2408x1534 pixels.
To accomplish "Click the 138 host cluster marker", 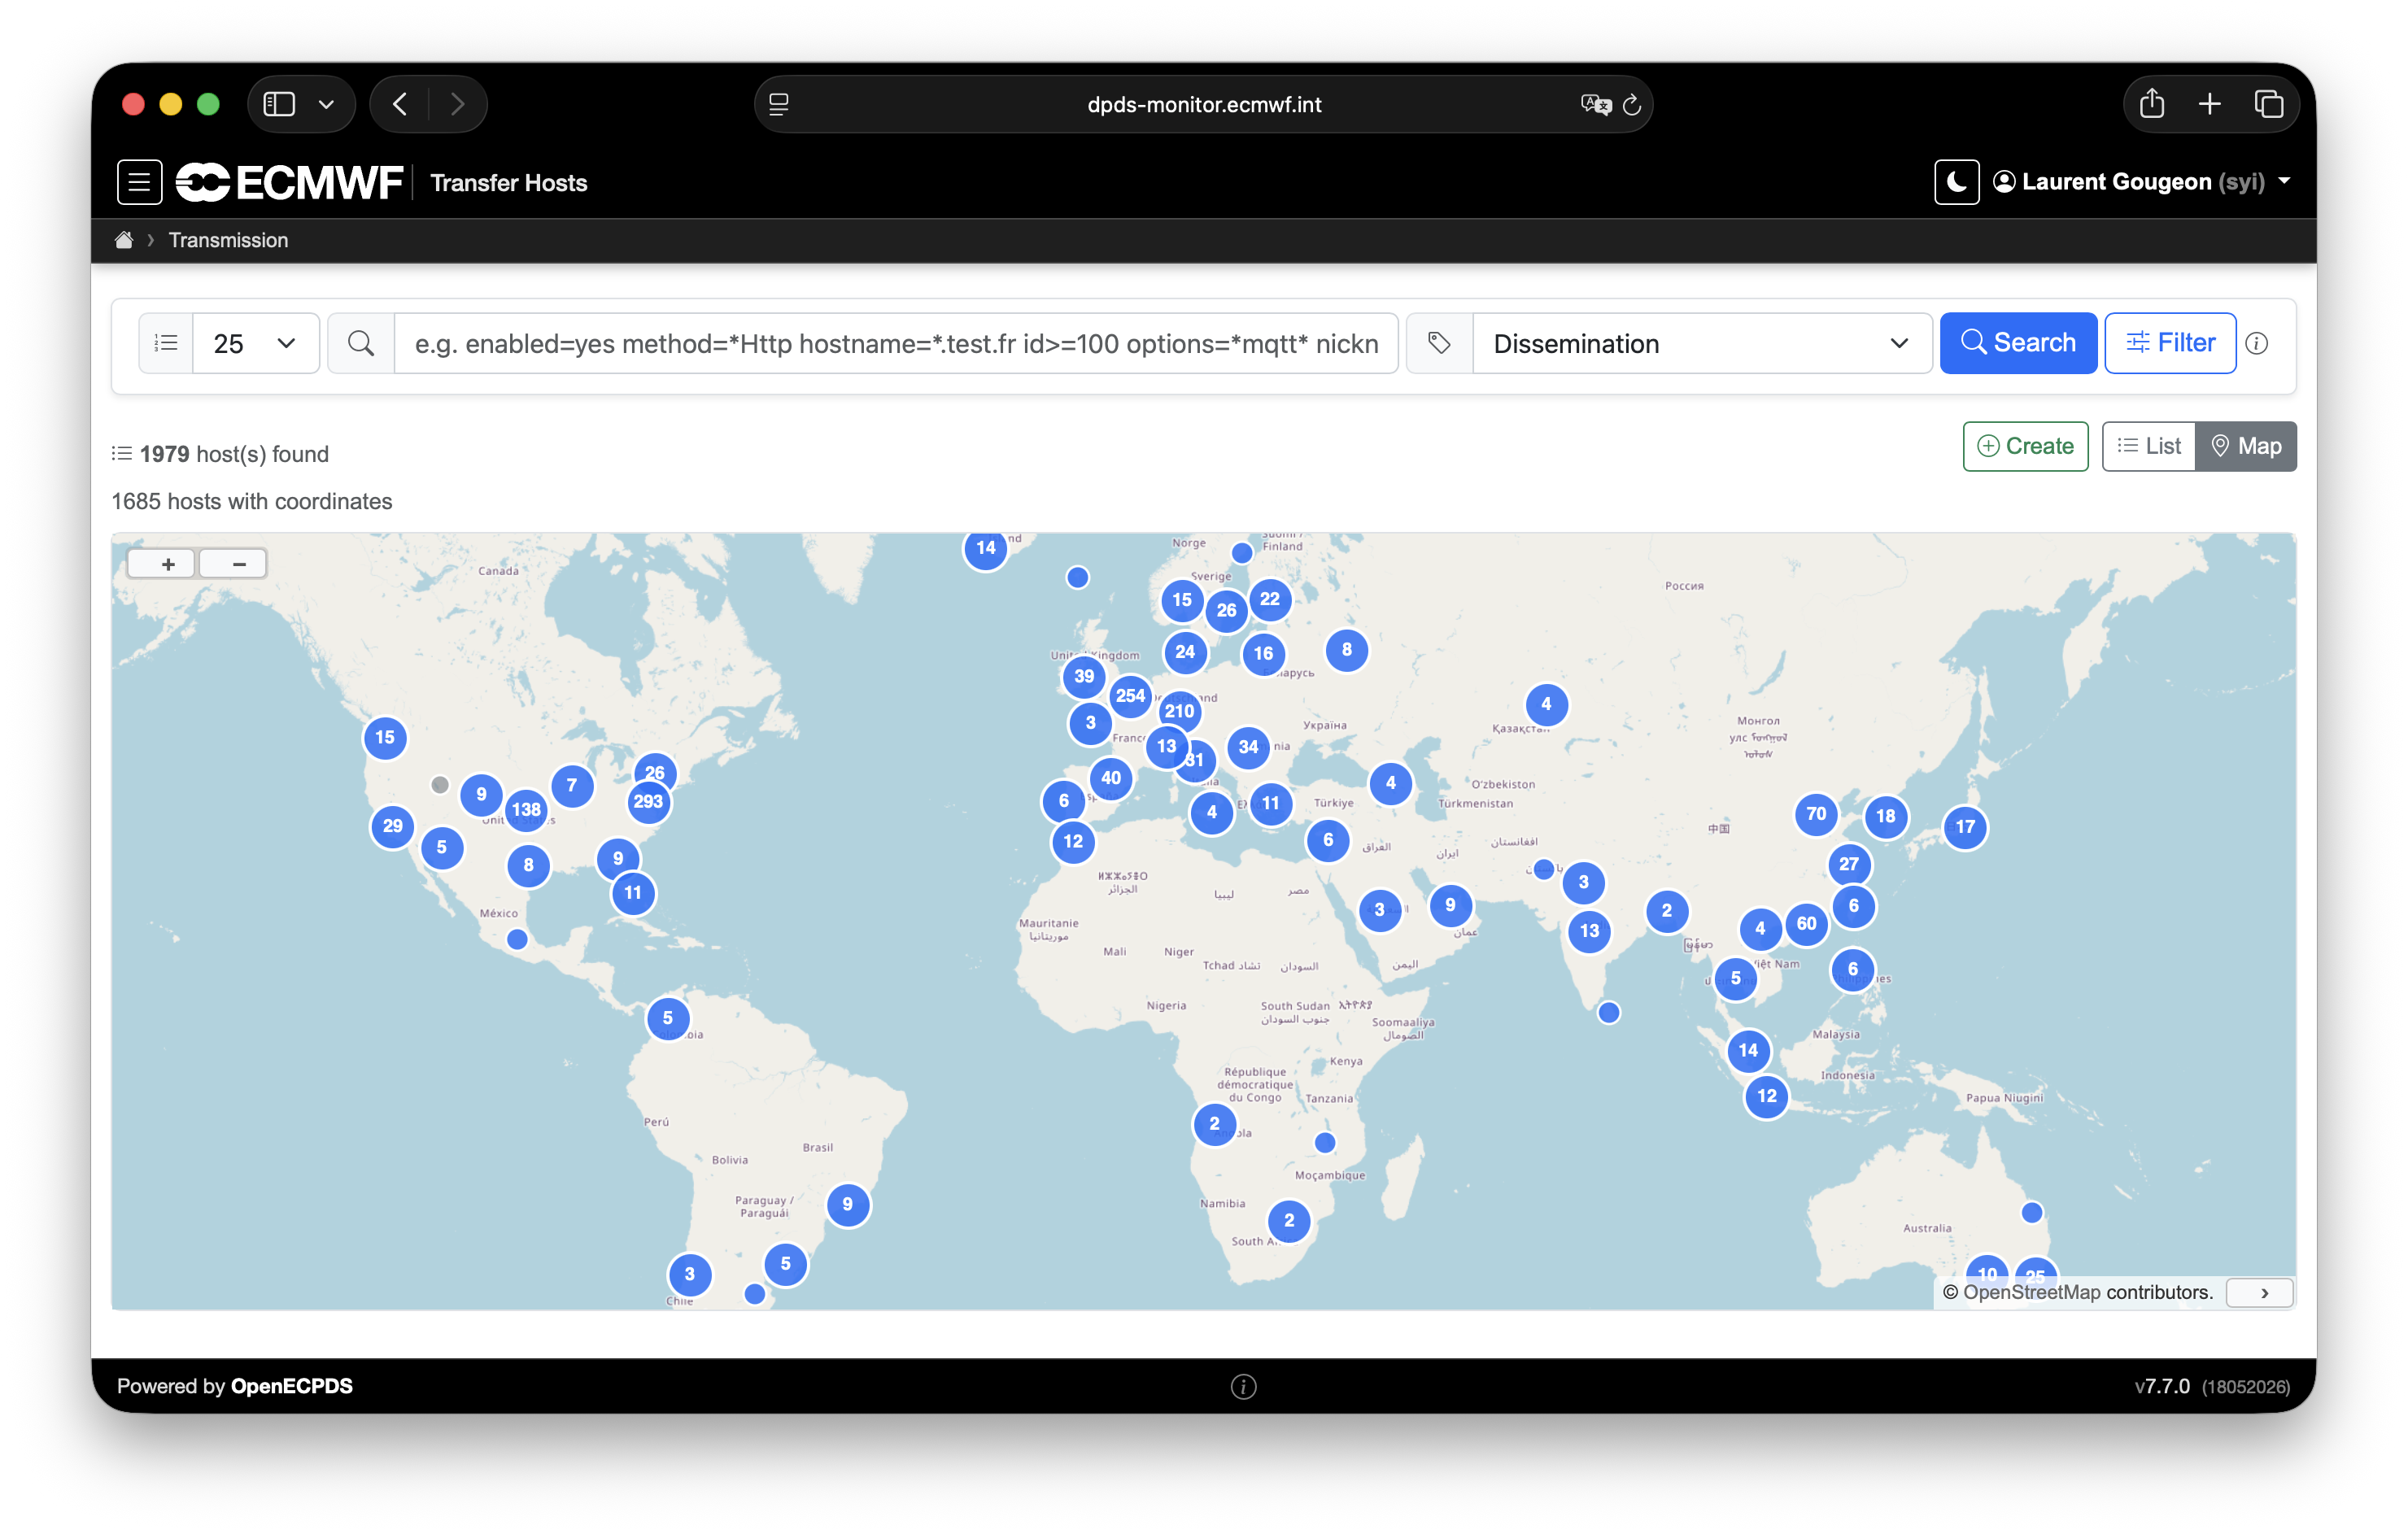I will [526, 810].
